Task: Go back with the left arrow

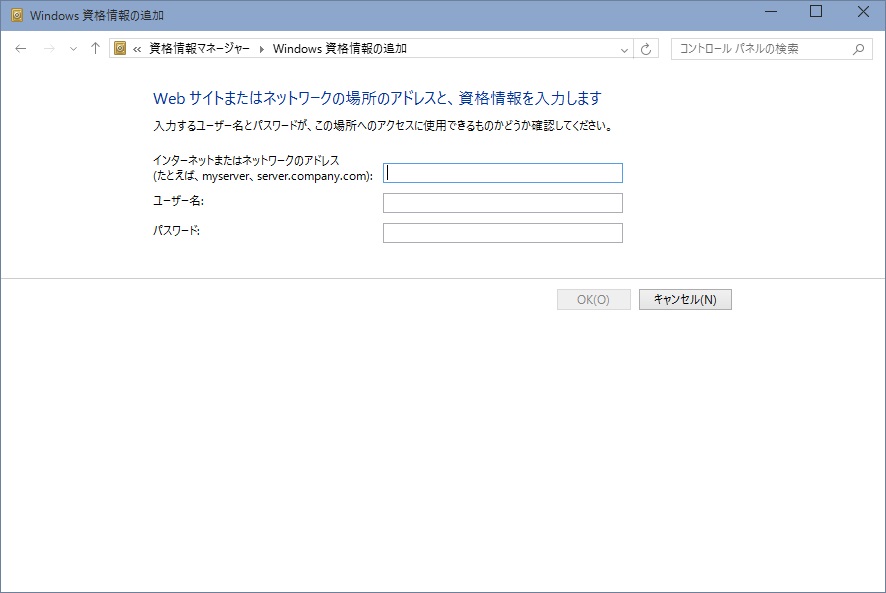Action: (x=21, y=49)
